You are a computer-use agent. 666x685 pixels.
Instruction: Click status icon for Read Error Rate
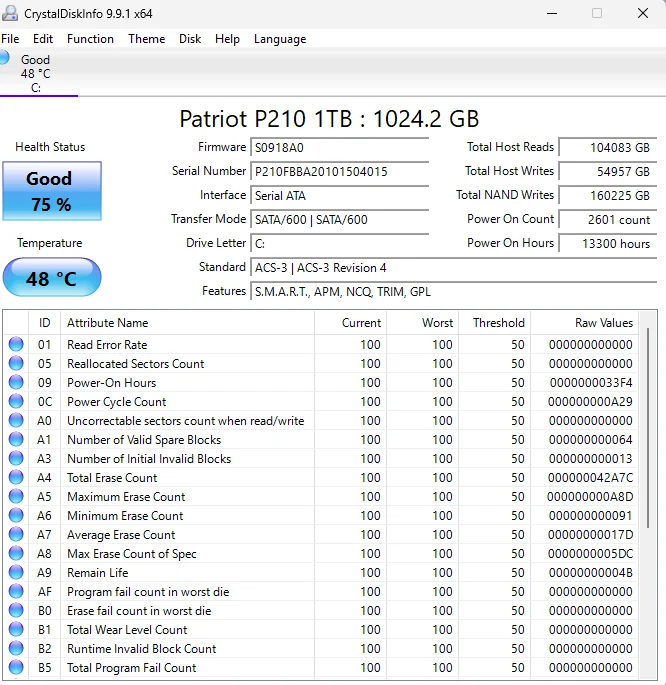[16, 344]
